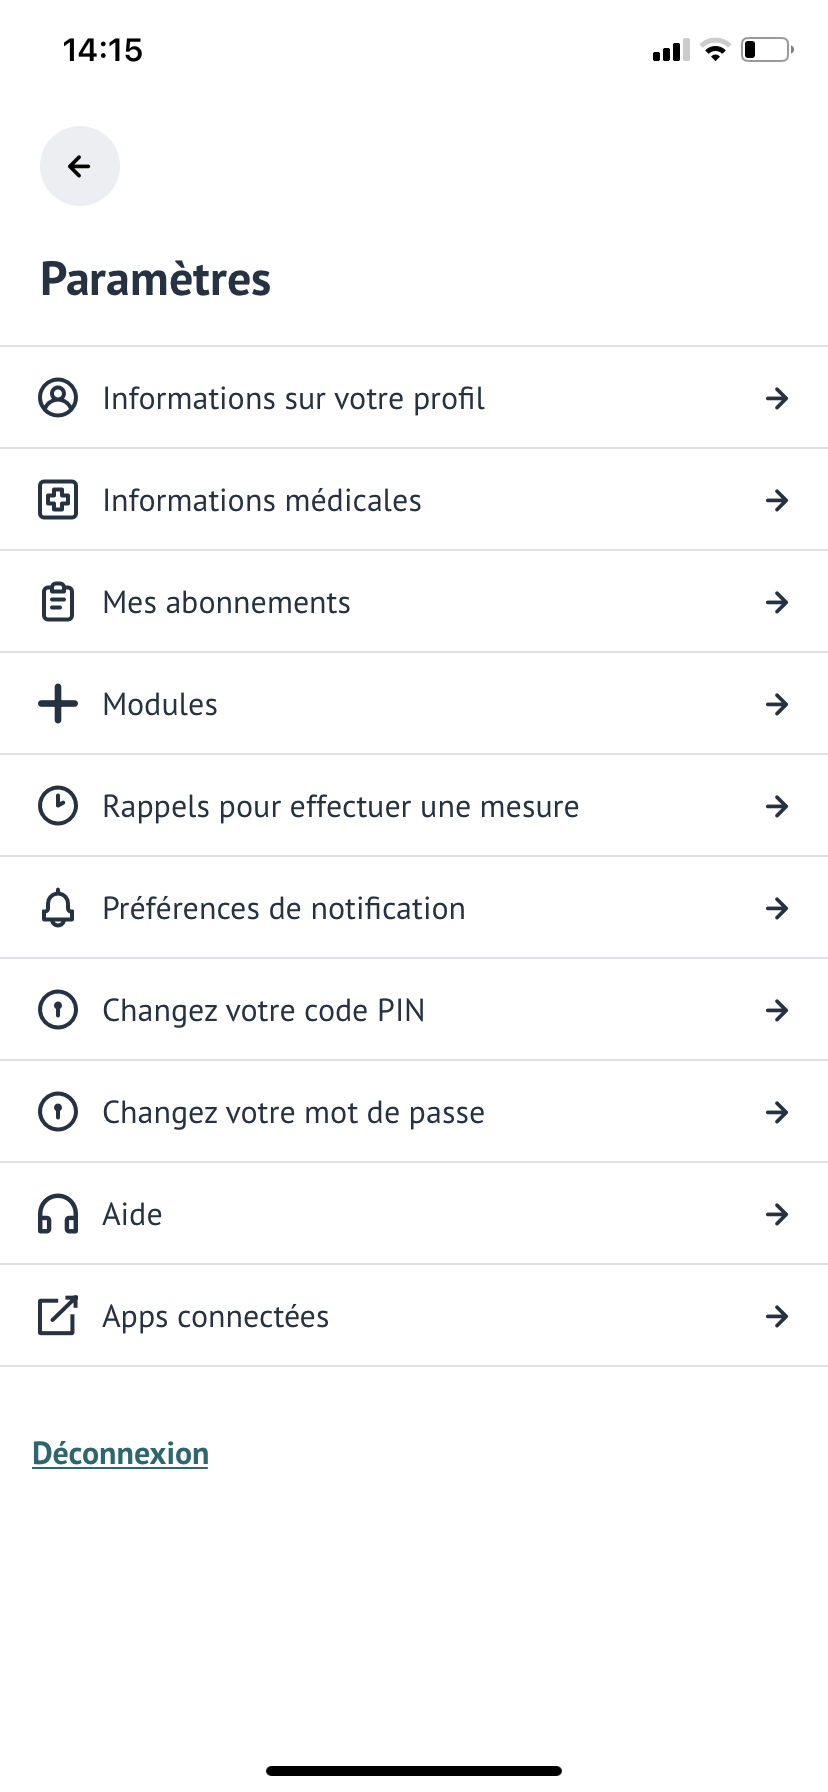The width and height of the screenshot is (828, 1792).
Task: Tap the clipboard subscriptions icon
Action: (x=58, y=602)
